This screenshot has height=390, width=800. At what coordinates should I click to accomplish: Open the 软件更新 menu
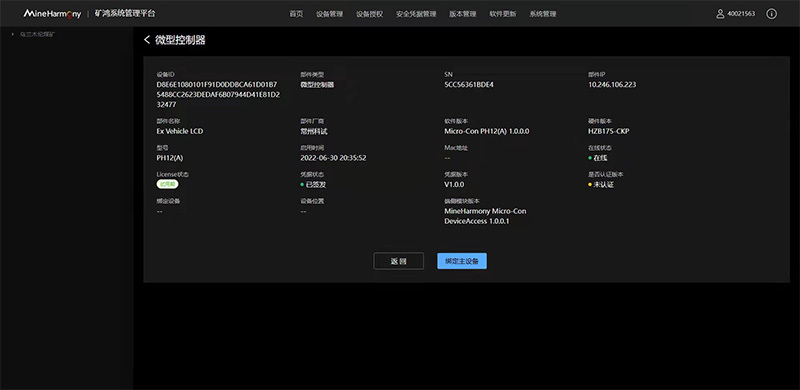click(503, 14)
